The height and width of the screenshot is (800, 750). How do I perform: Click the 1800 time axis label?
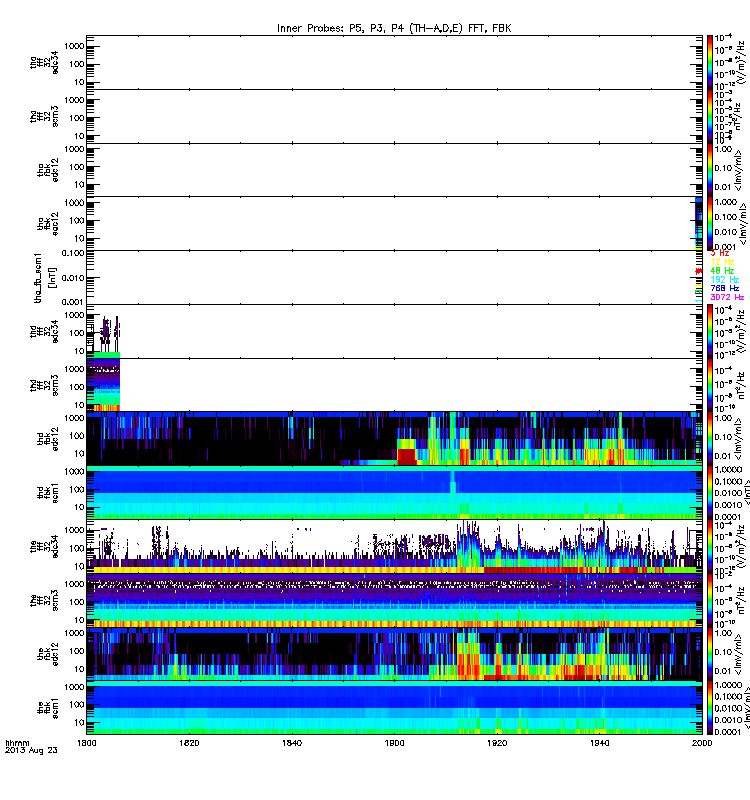tap(86, 743)
